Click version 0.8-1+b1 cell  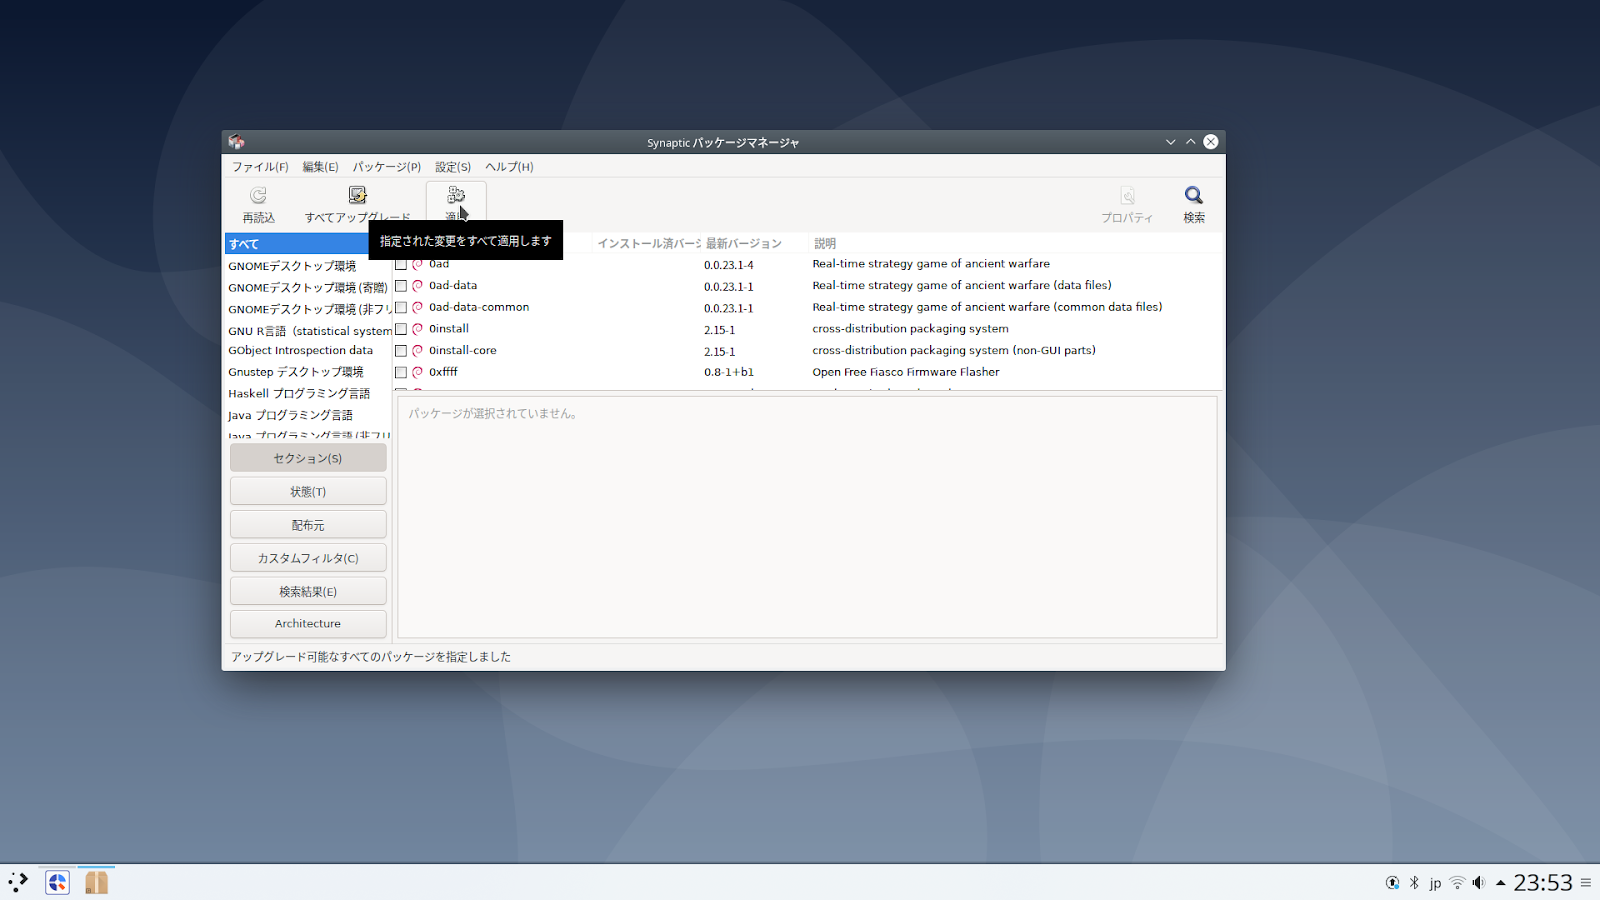729,372
